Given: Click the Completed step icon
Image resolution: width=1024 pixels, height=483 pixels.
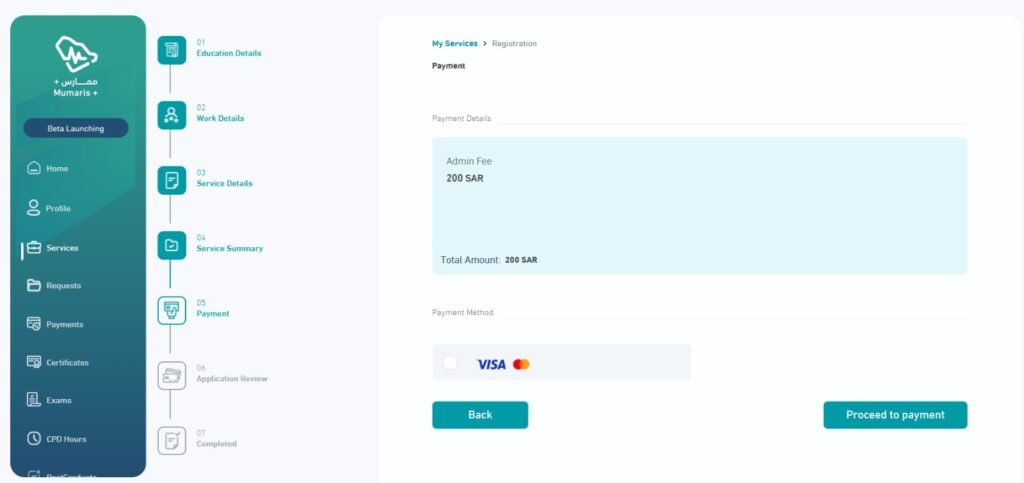Looking at the screenshot, I should [172, 441].
